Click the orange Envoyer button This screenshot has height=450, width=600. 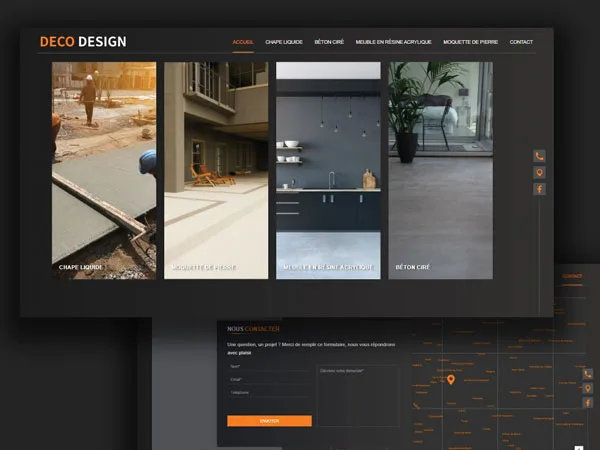(x=269, y=421)
